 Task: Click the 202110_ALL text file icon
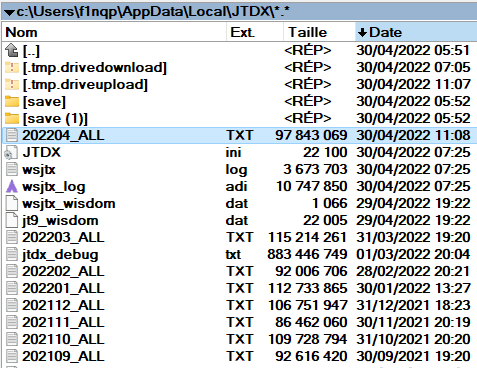pos(12,339)
